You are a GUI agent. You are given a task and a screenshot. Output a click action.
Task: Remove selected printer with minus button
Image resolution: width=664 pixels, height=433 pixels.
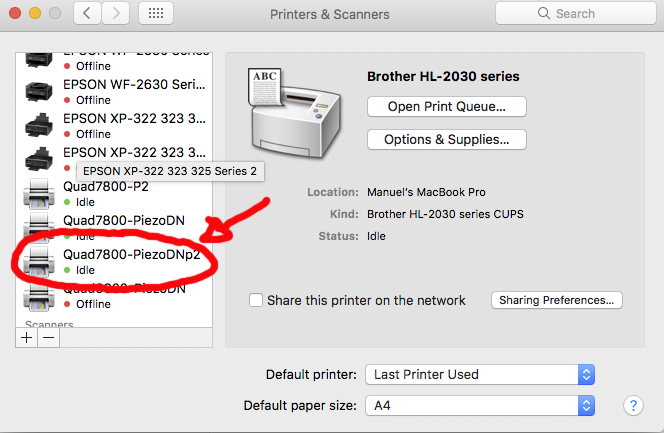click(48, 338)
